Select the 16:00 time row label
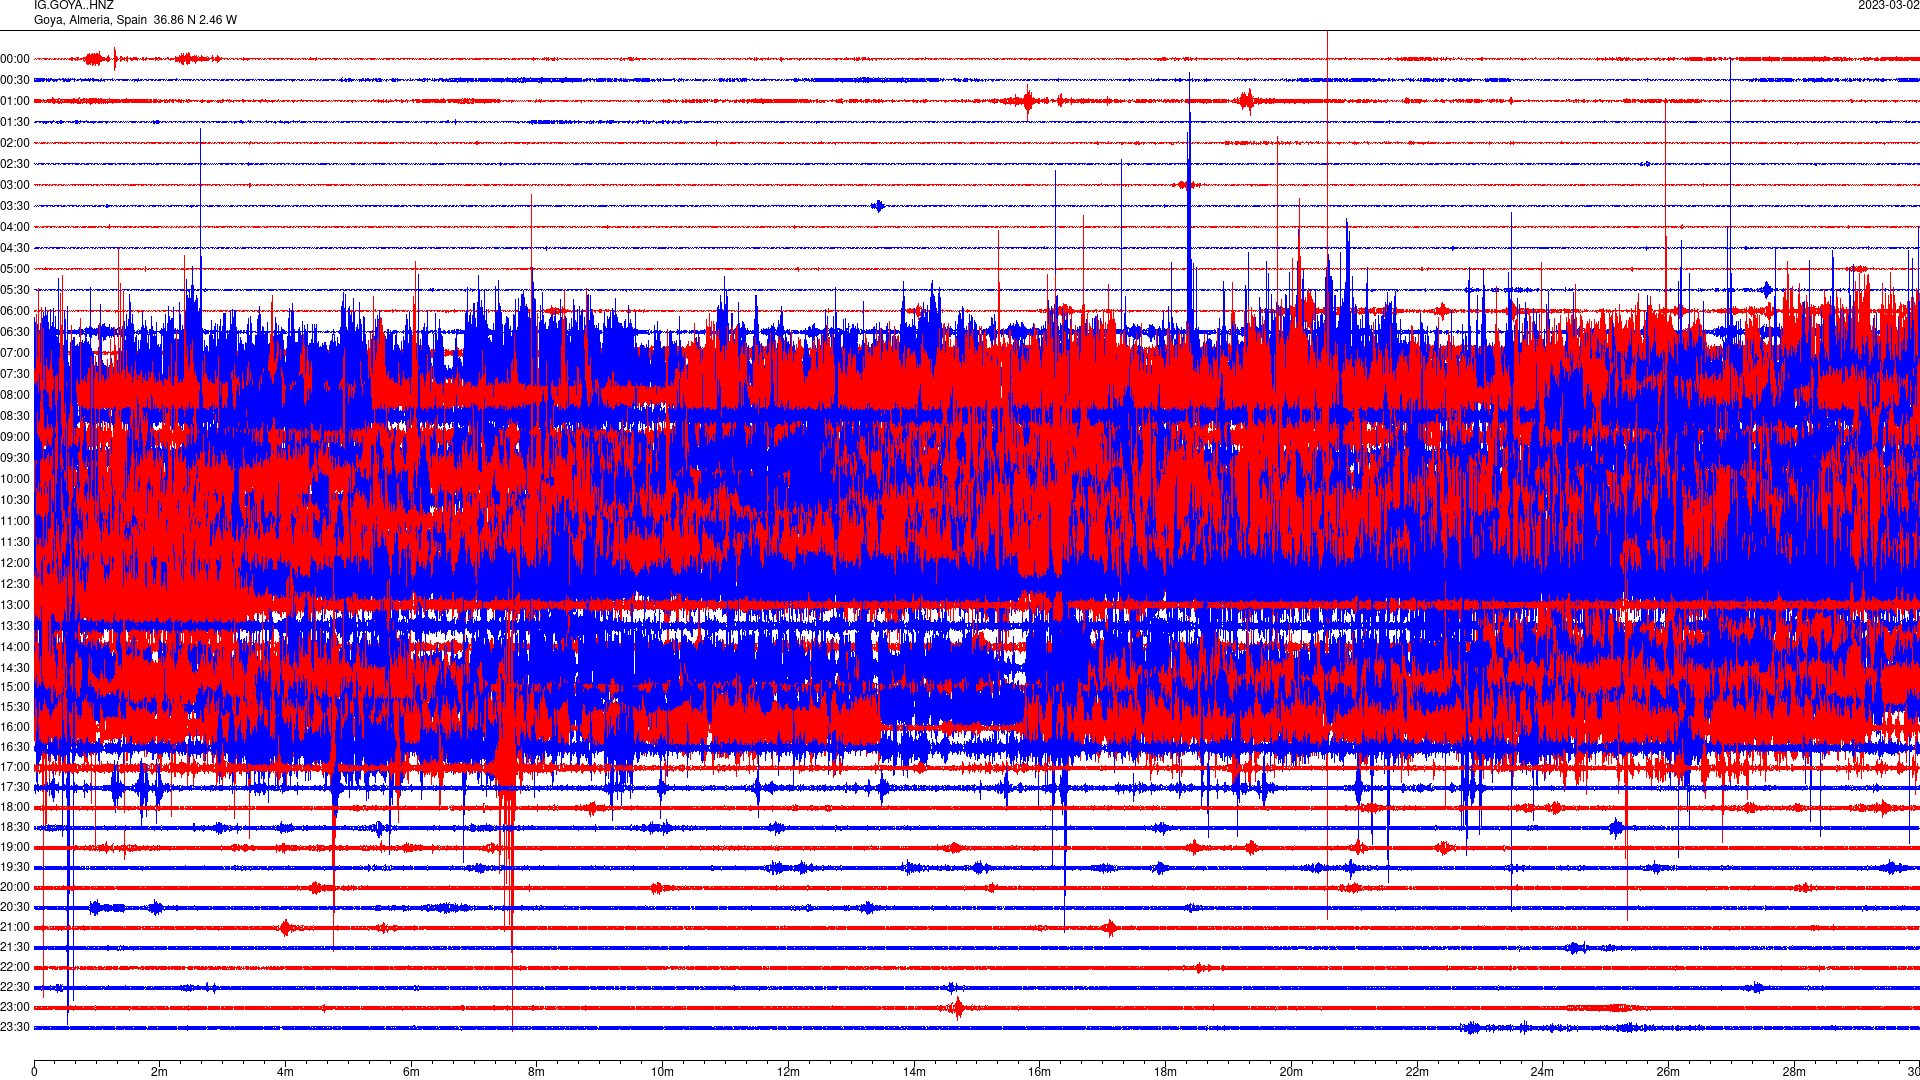1920x1080 pixels. point(15,727)
